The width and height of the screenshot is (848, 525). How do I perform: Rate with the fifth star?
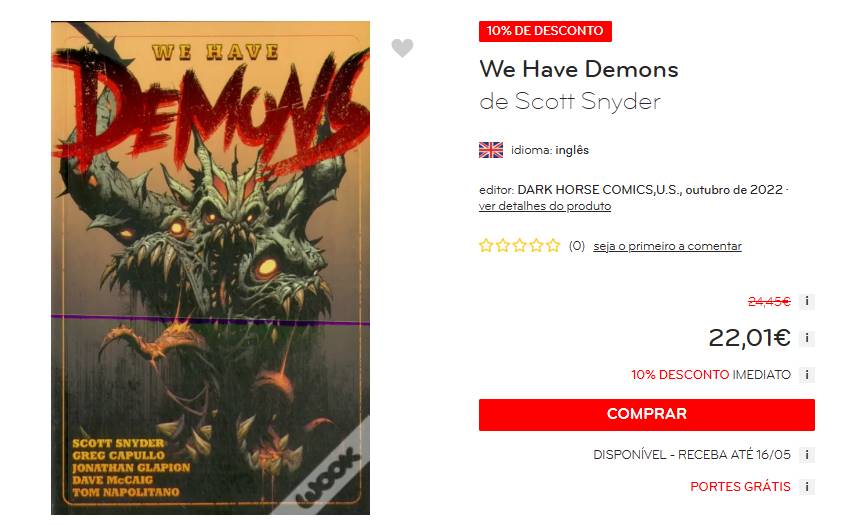click(x=553, y=246)
